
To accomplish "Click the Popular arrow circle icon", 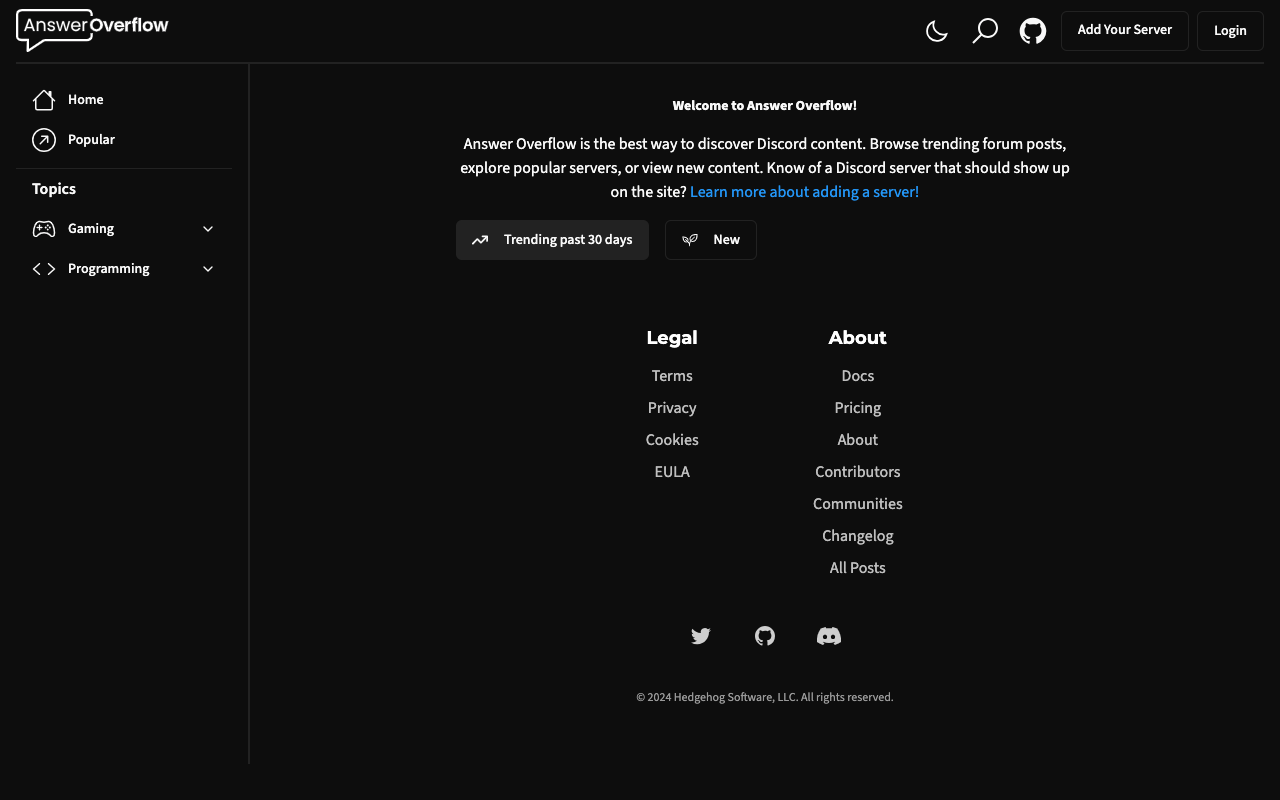I will pyautogui.click(x=44, y=140).
